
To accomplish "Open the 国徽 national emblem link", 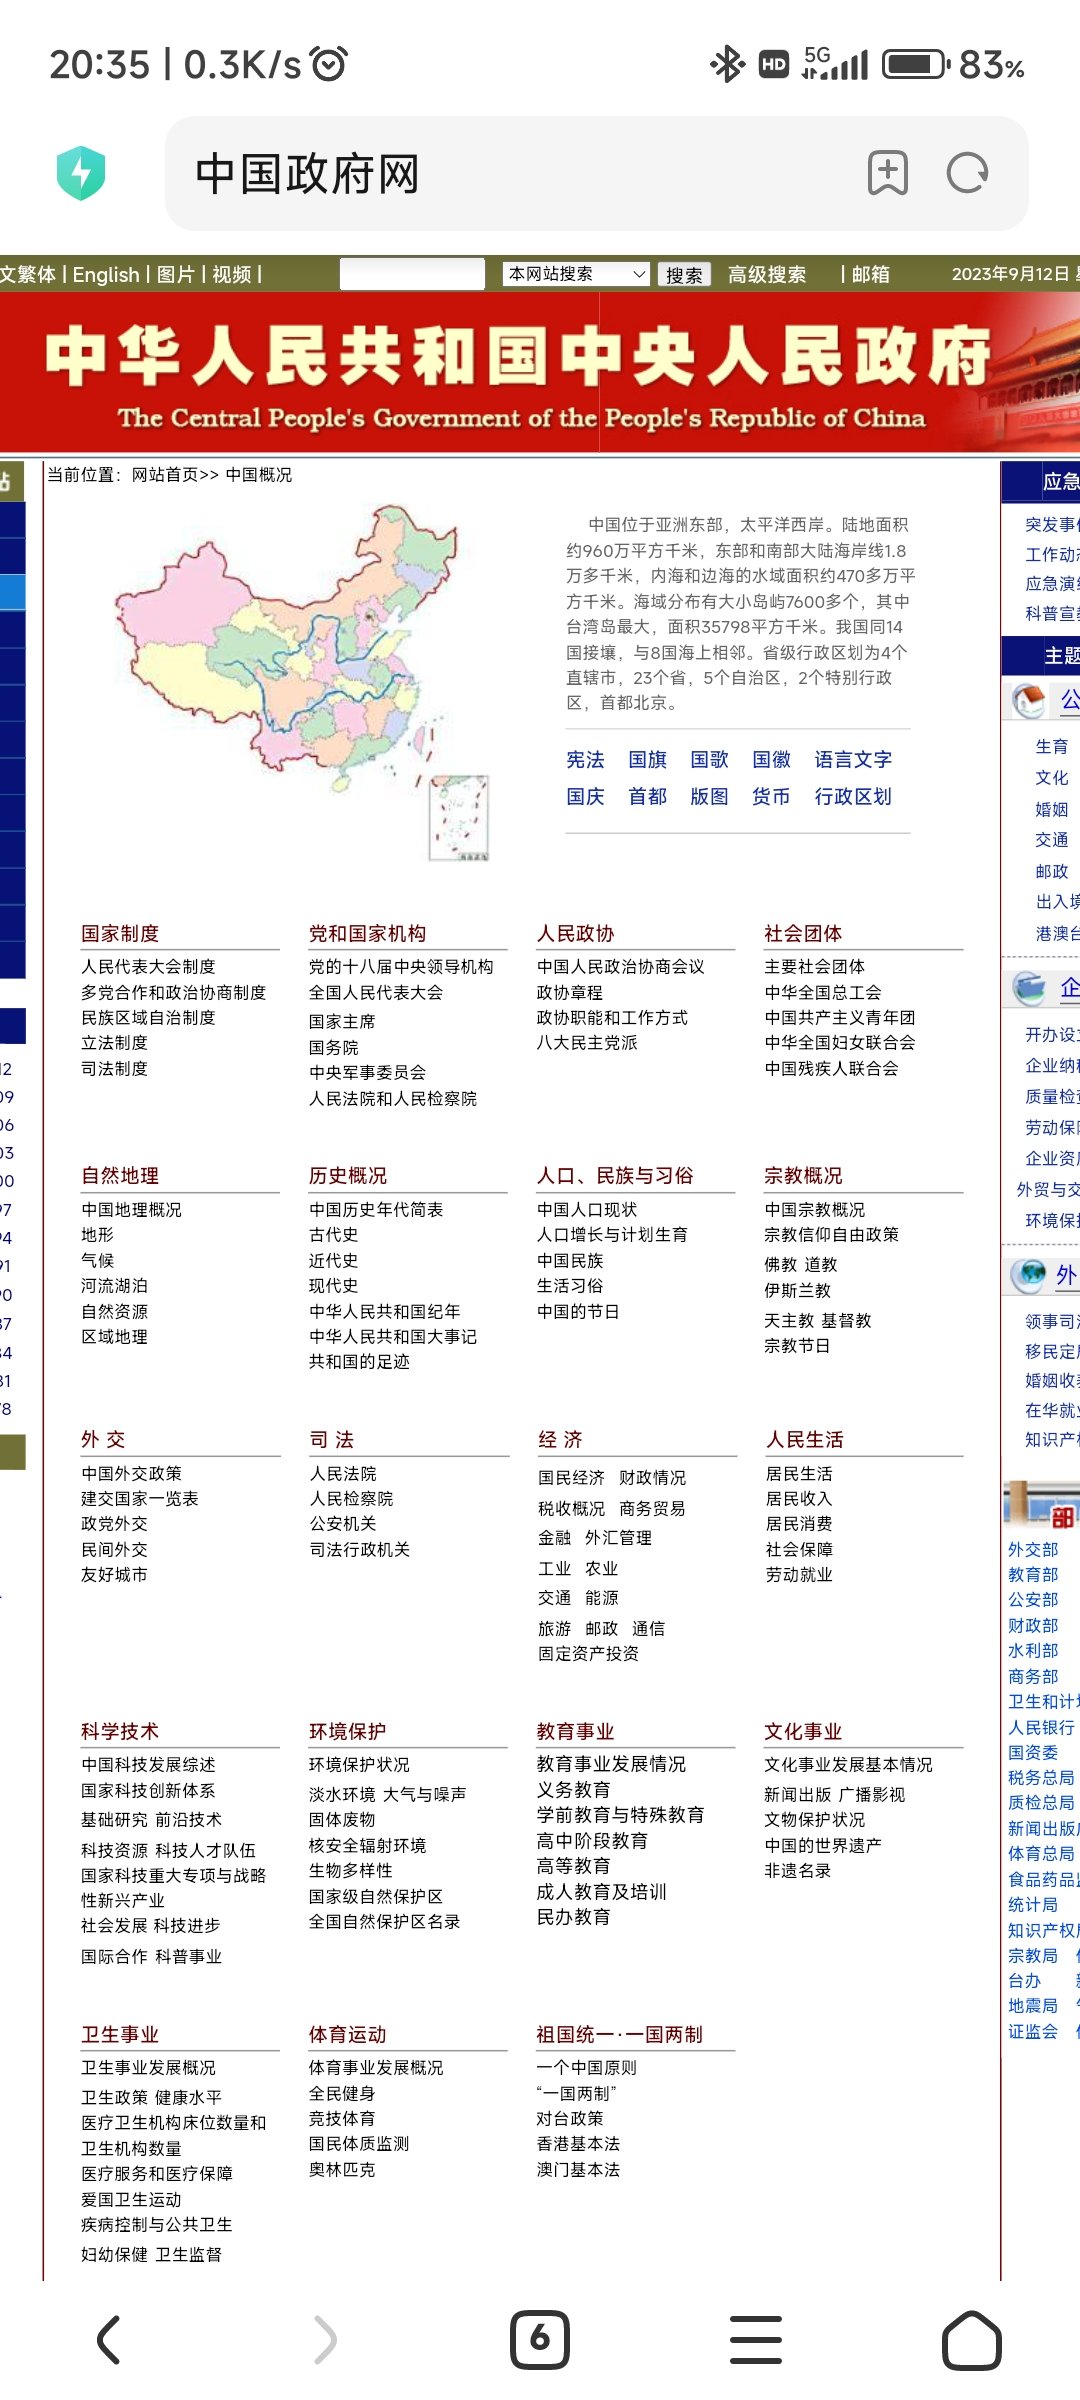I will [x=771, y=760].
